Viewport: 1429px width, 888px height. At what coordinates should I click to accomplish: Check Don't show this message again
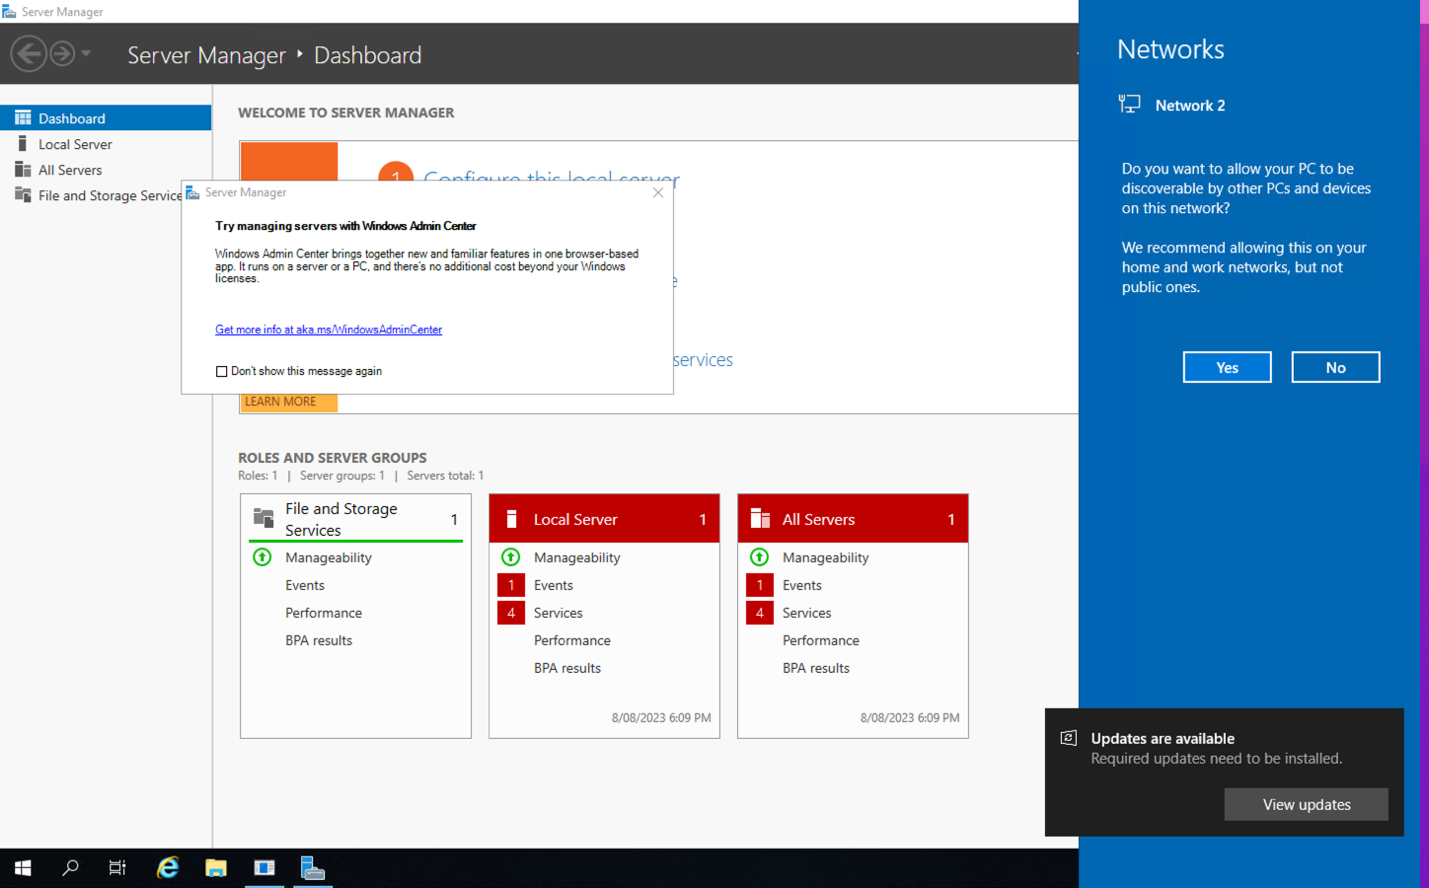point(221,371)
